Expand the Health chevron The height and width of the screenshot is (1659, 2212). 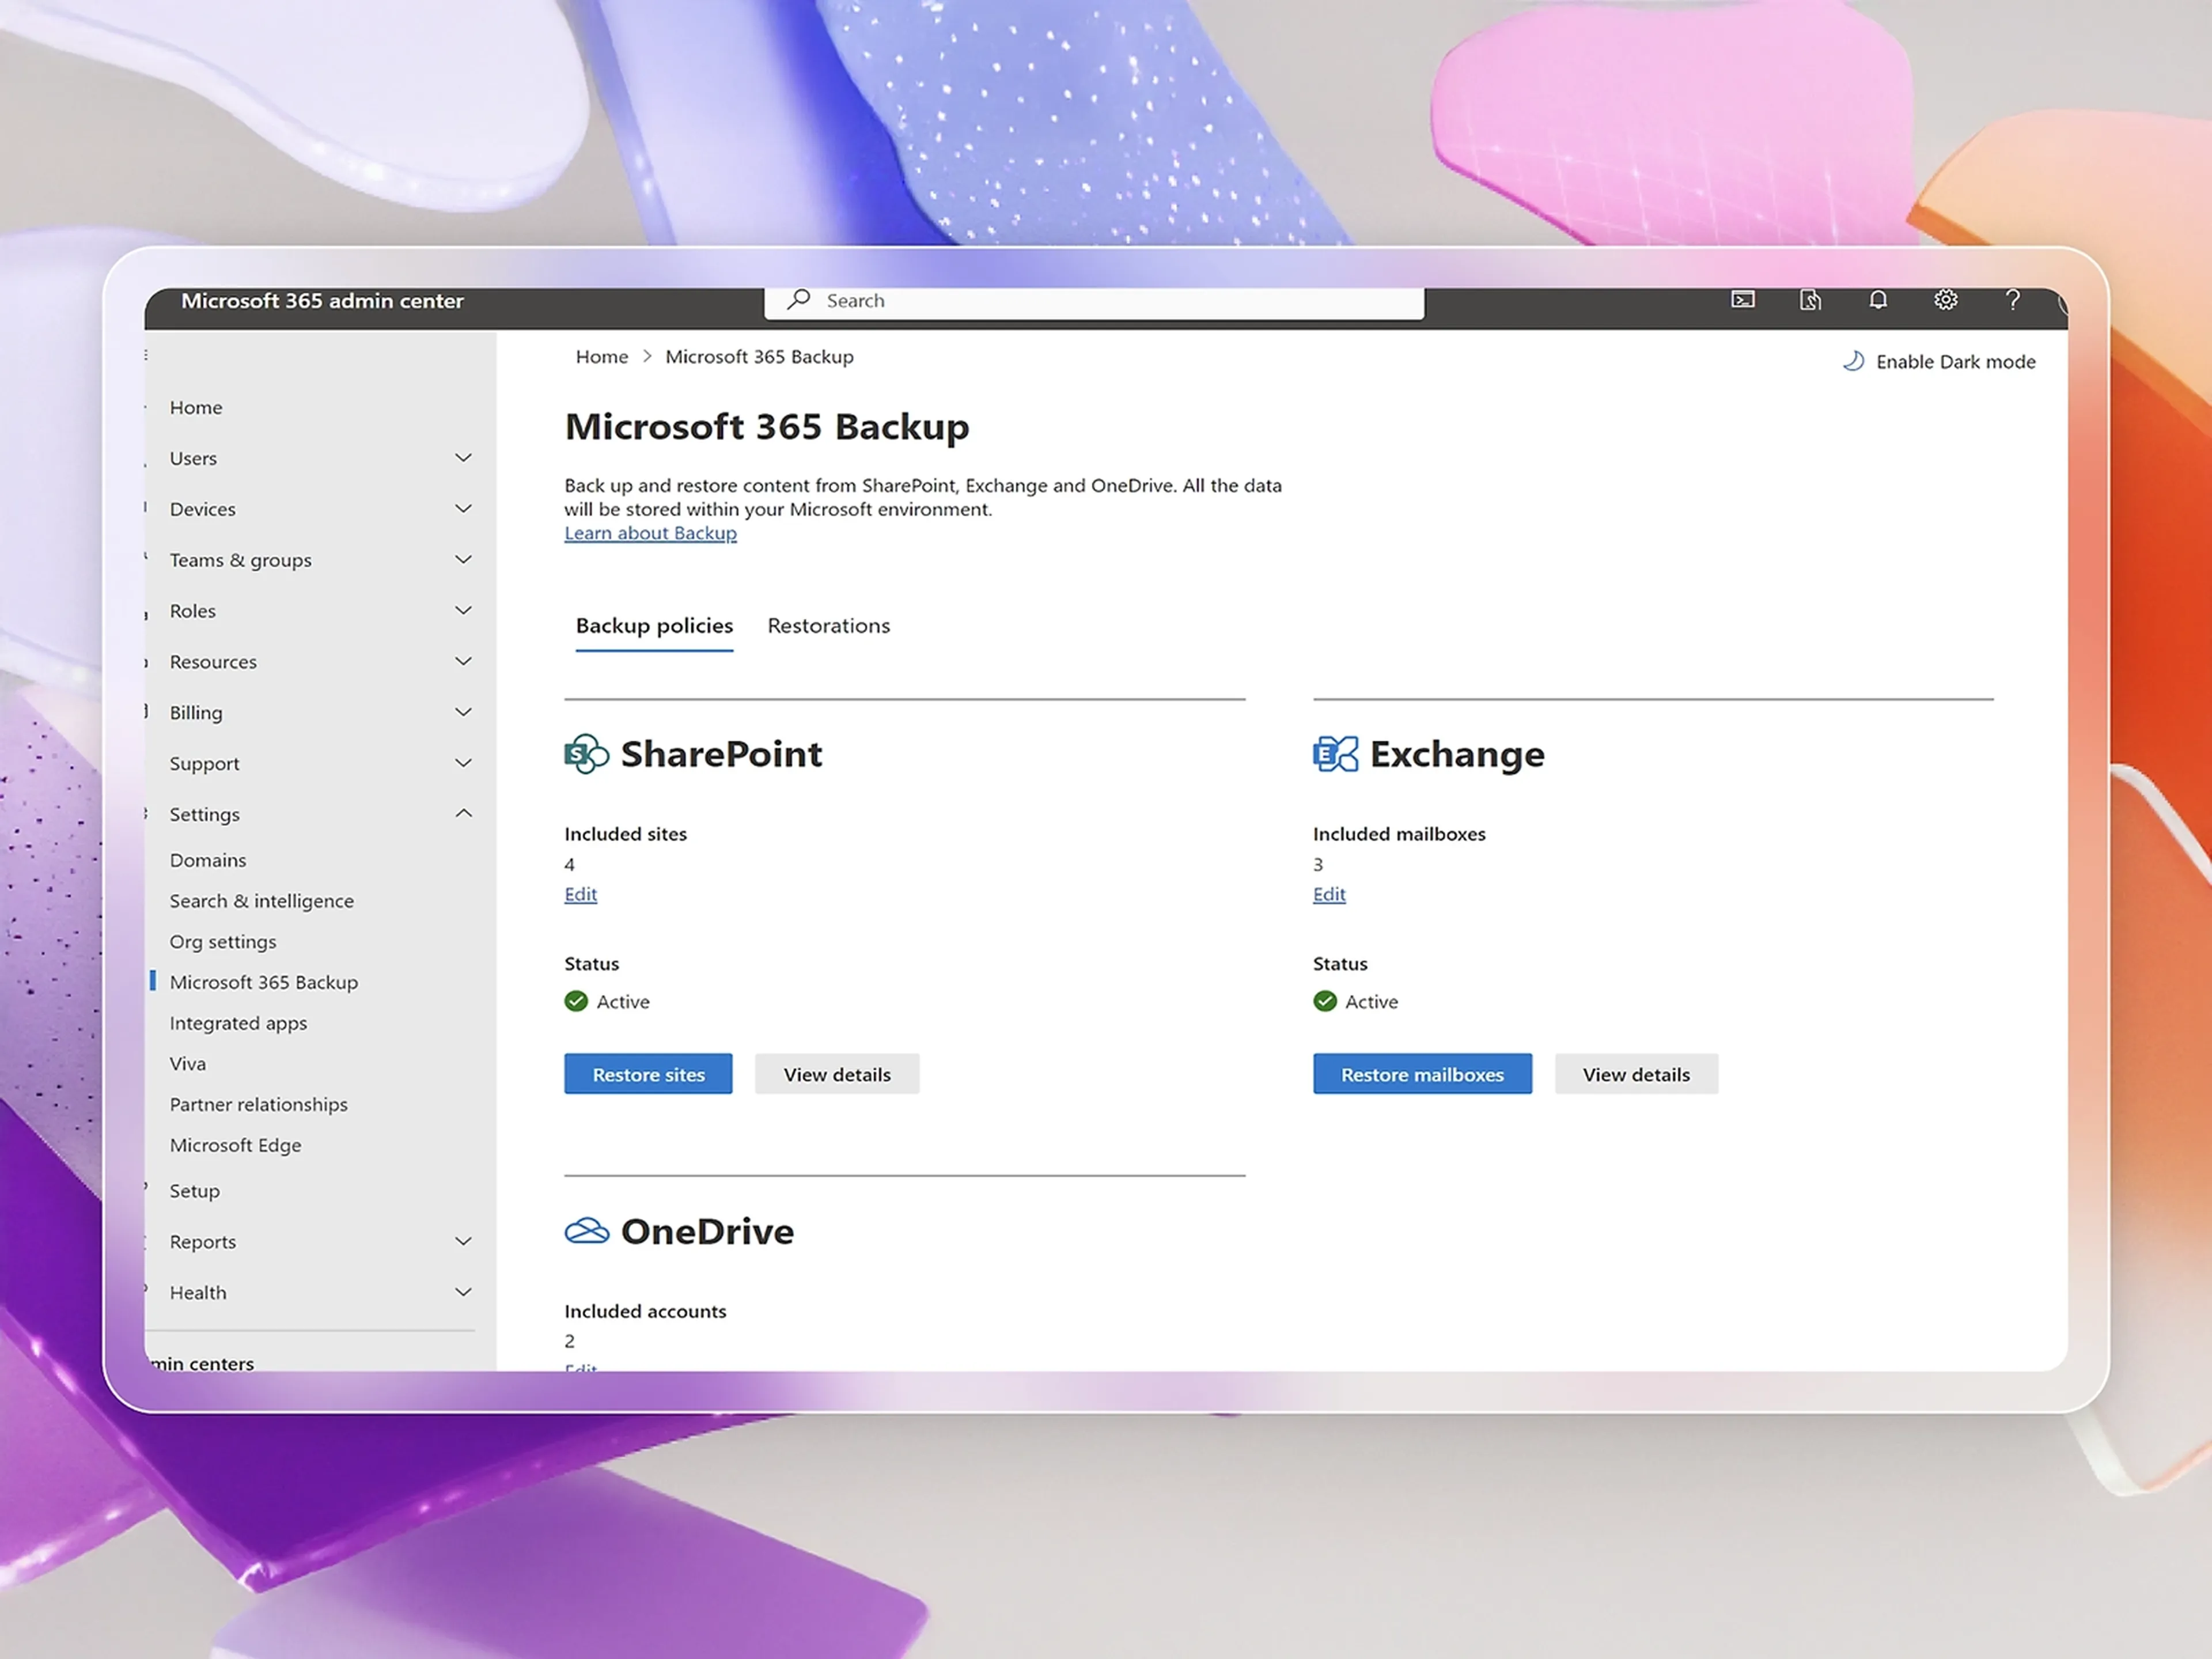click(463, 1292)
